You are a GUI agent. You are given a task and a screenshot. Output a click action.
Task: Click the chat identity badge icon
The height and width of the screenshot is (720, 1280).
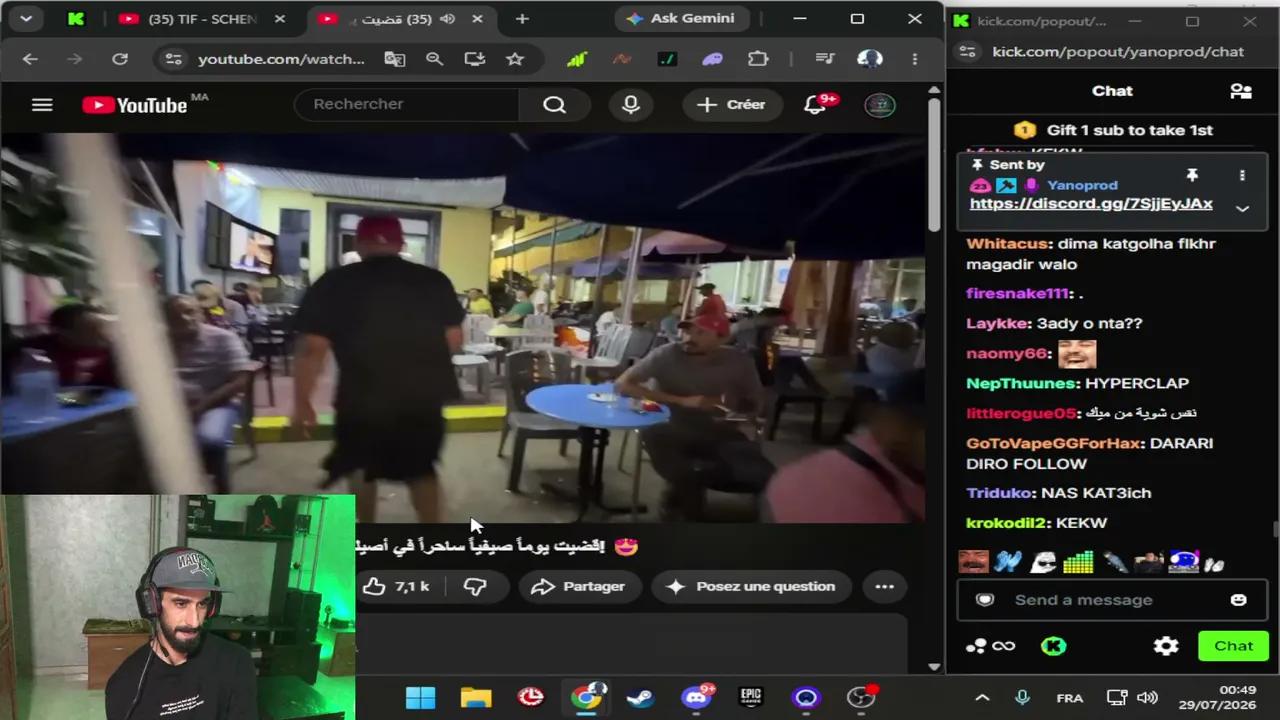click(985, 600)
